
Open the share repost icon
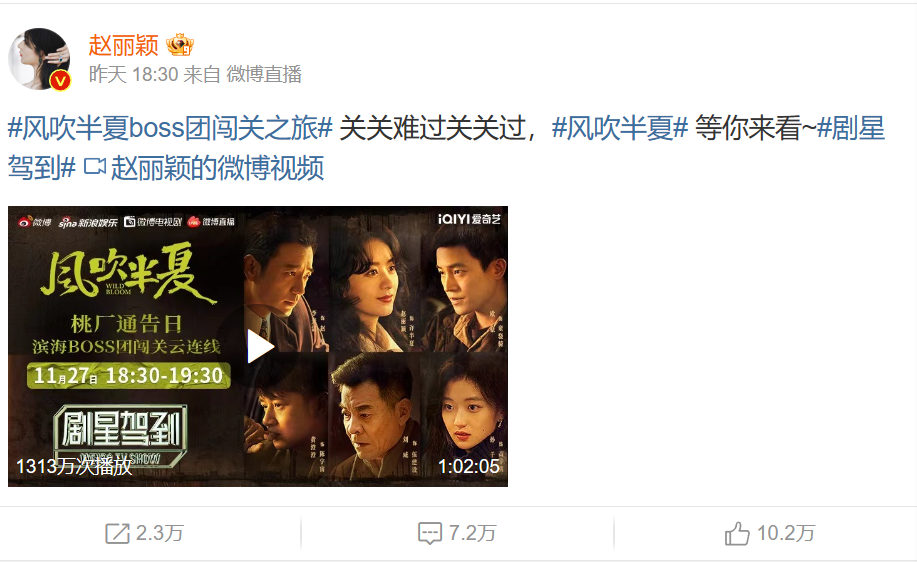click(x=117, y=533)
